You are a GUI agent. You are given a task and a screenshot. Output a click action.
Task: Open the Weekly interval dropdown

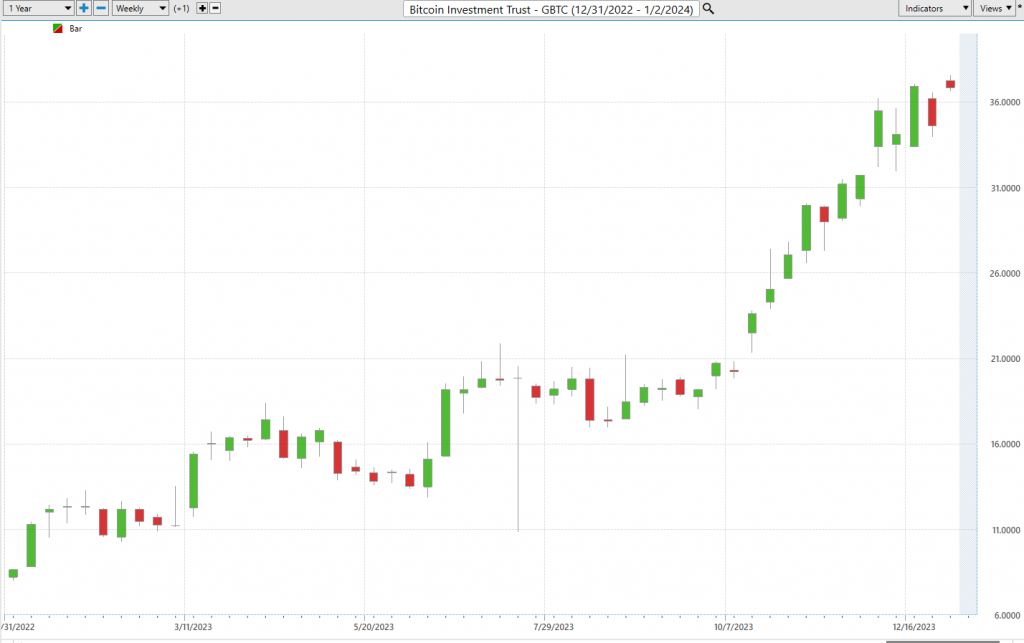pyautogui.click(x=140, y=8)
